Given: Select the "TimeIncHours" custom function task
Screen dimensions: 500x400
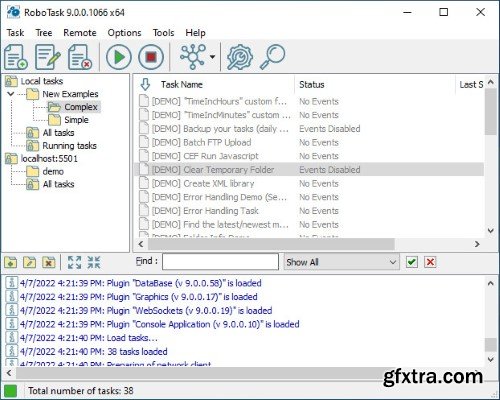Looking at the screenshot, I should [x=309, y=101].
